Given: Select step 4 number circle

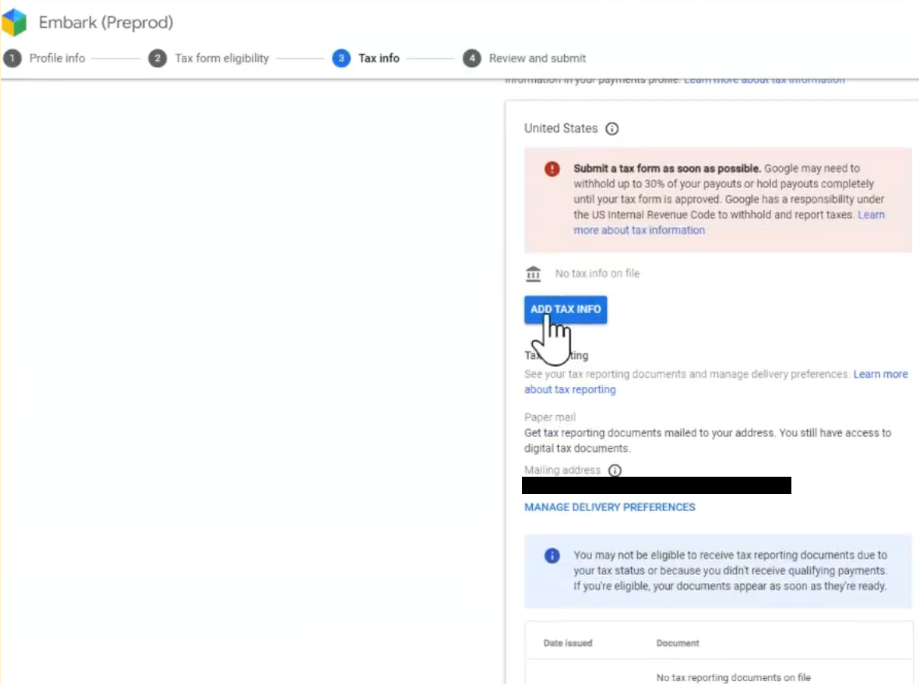Looking at the screenshot, I should tap(472, 59).
